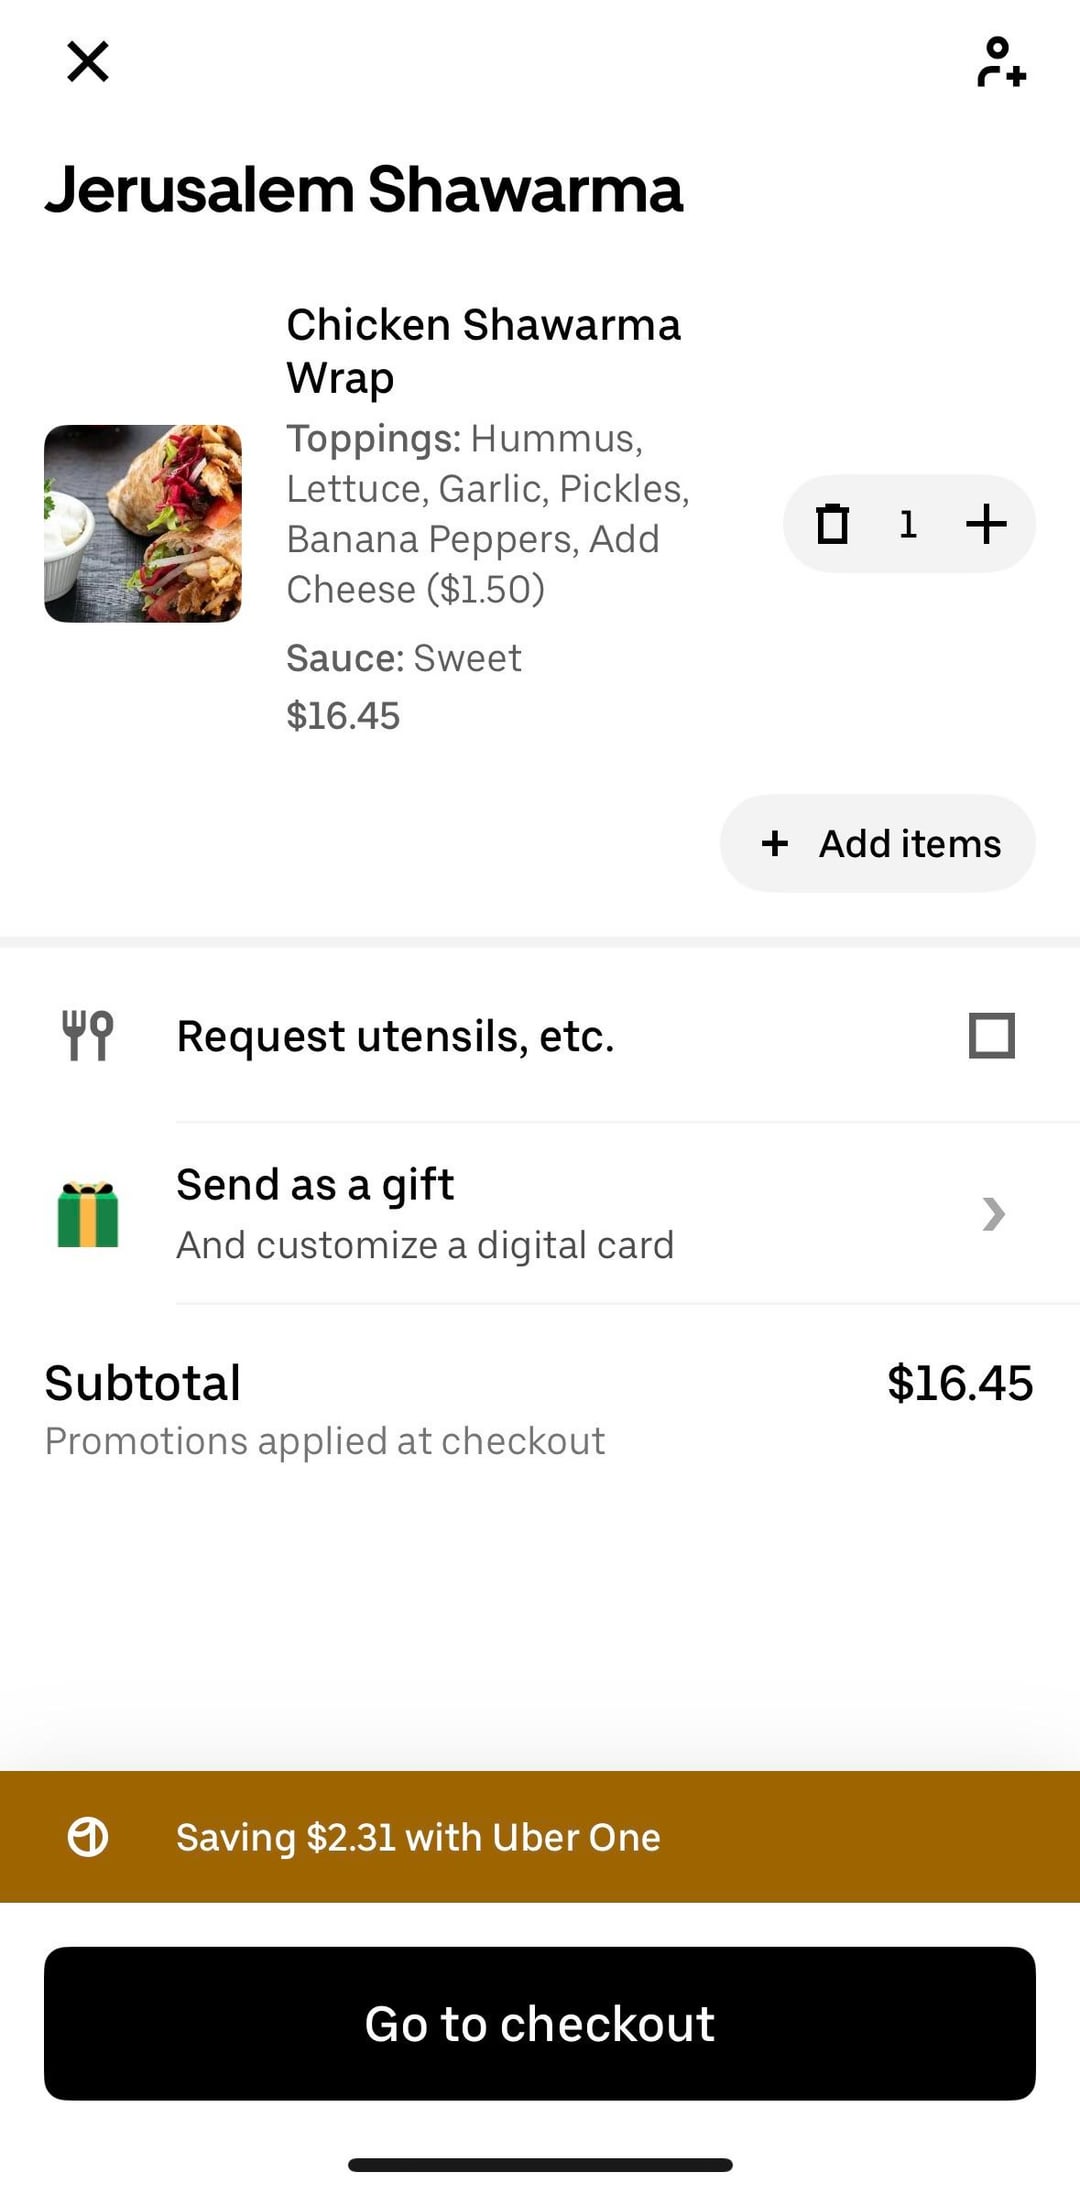This screenshot has width=1080, height=2194.
Task: Increase wrap quantity with the plus icon
Action: [986, 524]
